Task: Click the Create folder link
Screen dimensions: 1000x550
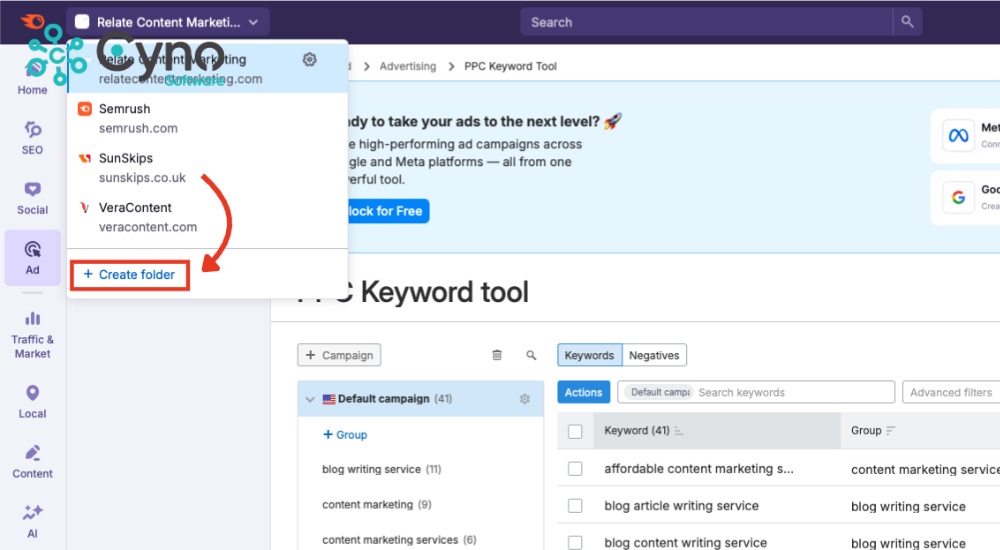Action: click(x=129, y=275)
